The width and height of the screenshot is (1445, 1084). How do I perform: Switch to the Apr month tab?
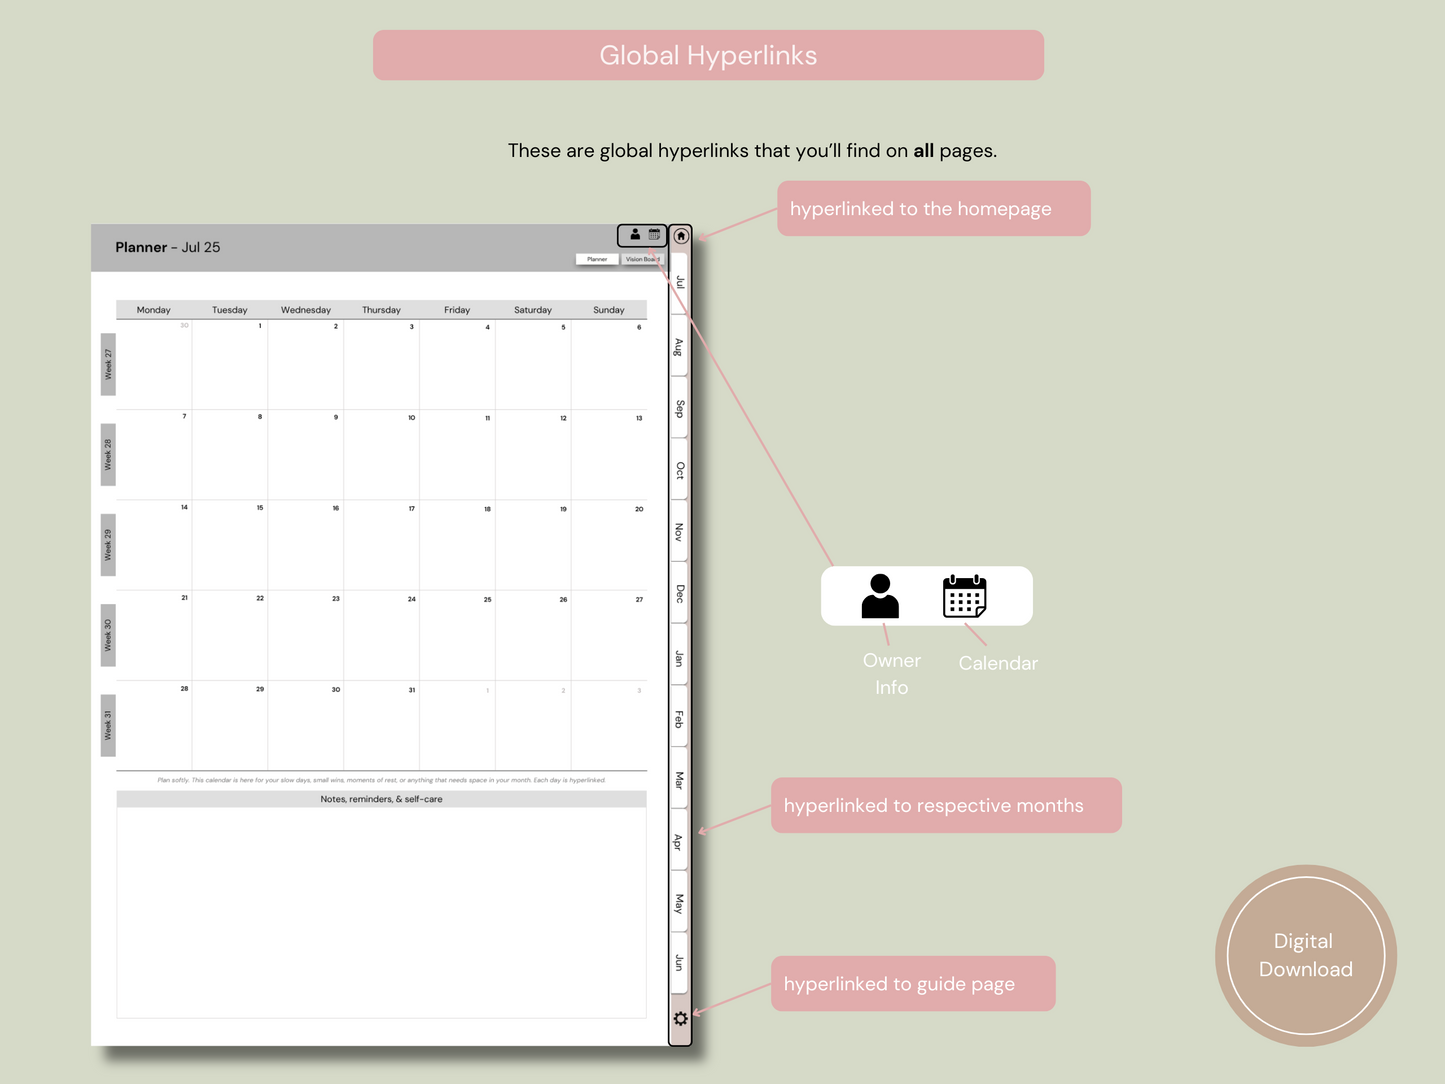pyautogui.click(x=679, y=842)
